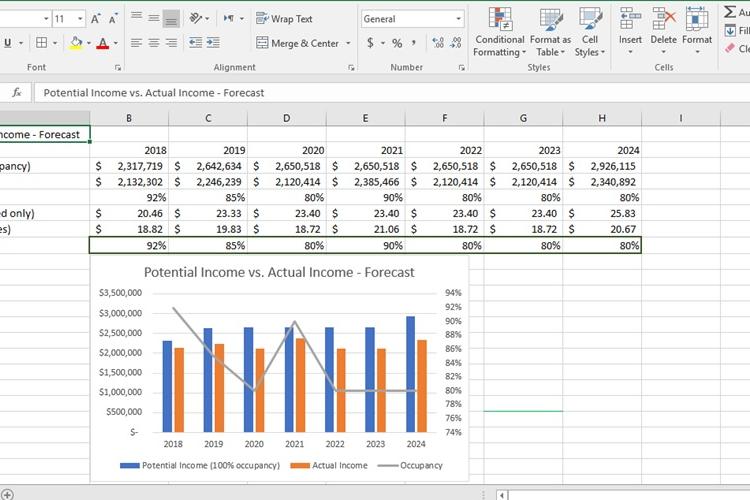The height and width of the screenshot is (500, 750).
Task: Select cell with 2018 year header
Action: point(129,150)
